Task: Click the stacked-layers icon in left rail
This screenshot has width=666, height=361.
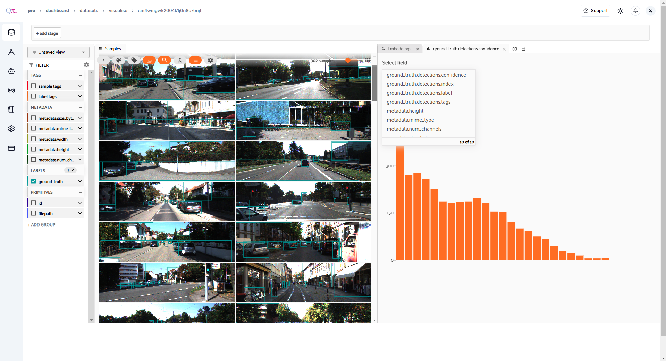Action: (x=11, y=129)
